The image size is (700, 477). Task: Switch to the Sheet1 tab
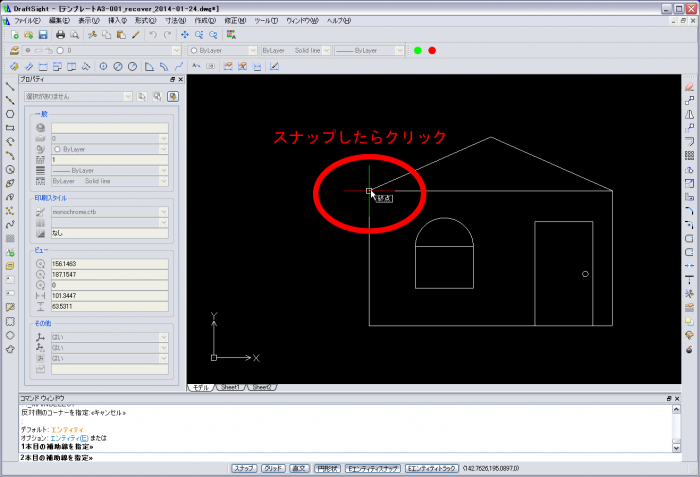click(232, 386)
